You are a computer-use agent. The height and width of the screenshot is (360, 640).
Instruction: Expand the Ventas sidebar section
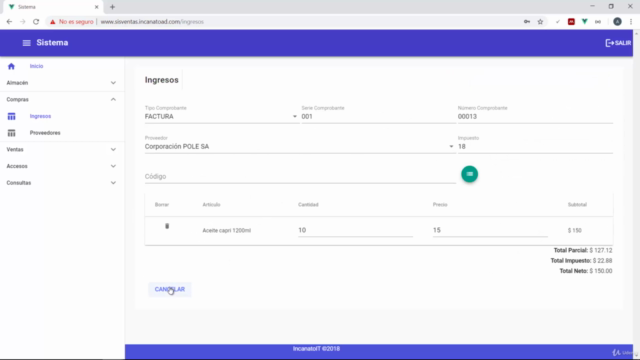(61, 150)
